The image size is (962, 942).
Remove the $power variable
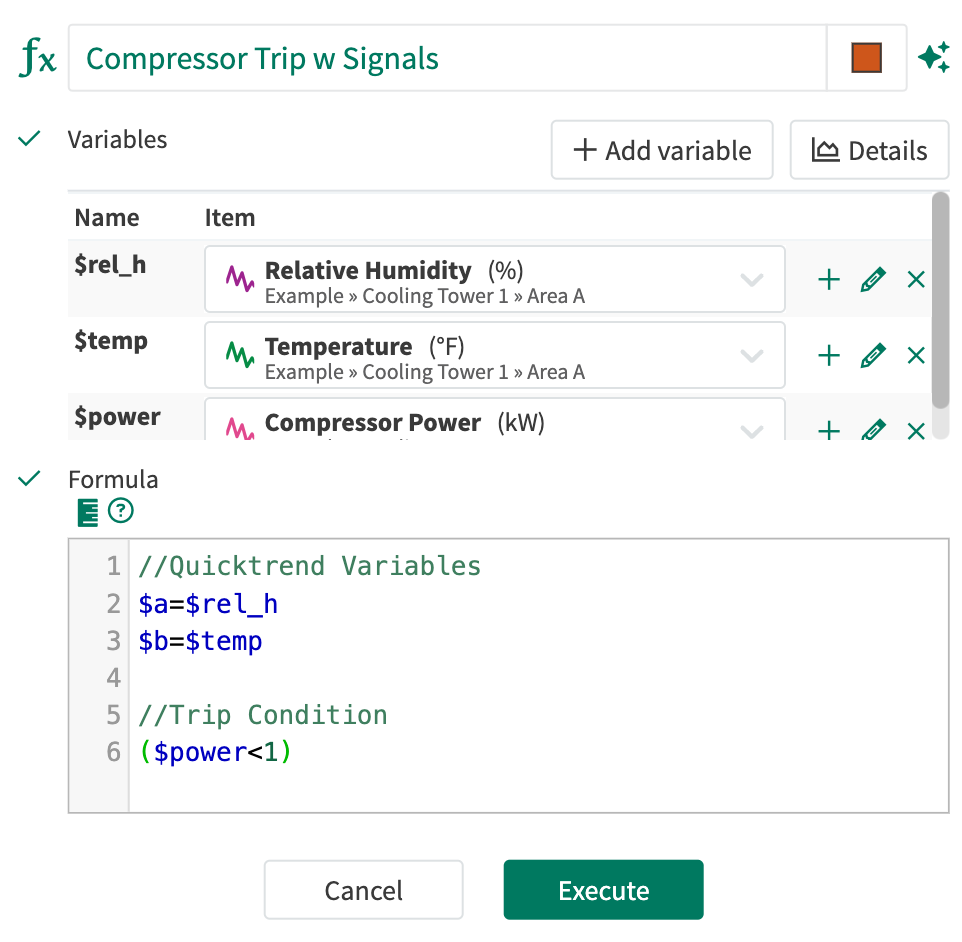916,431
